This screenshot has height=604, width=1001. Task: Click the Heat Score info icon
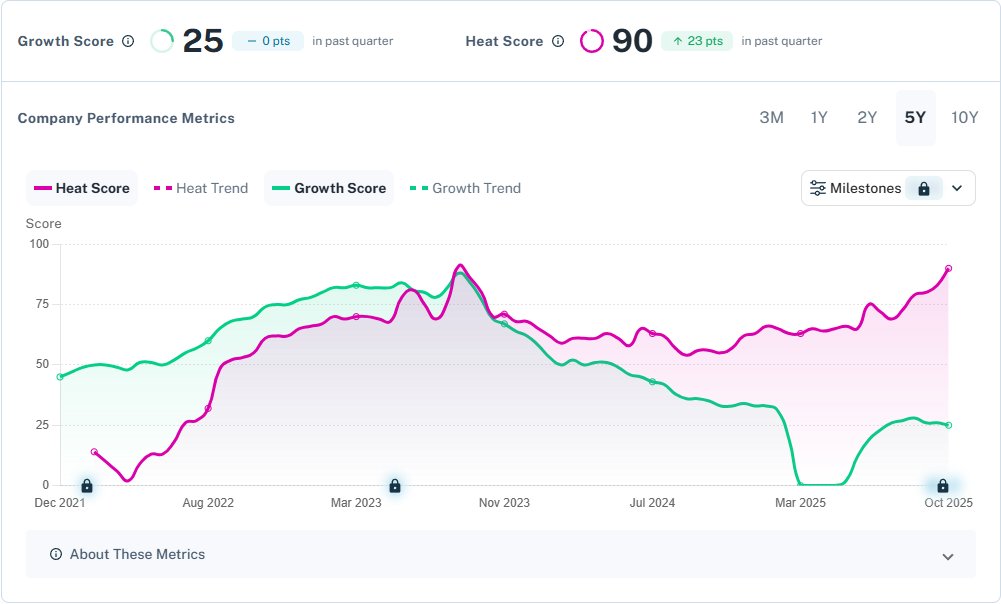click(x=558, y=42)
